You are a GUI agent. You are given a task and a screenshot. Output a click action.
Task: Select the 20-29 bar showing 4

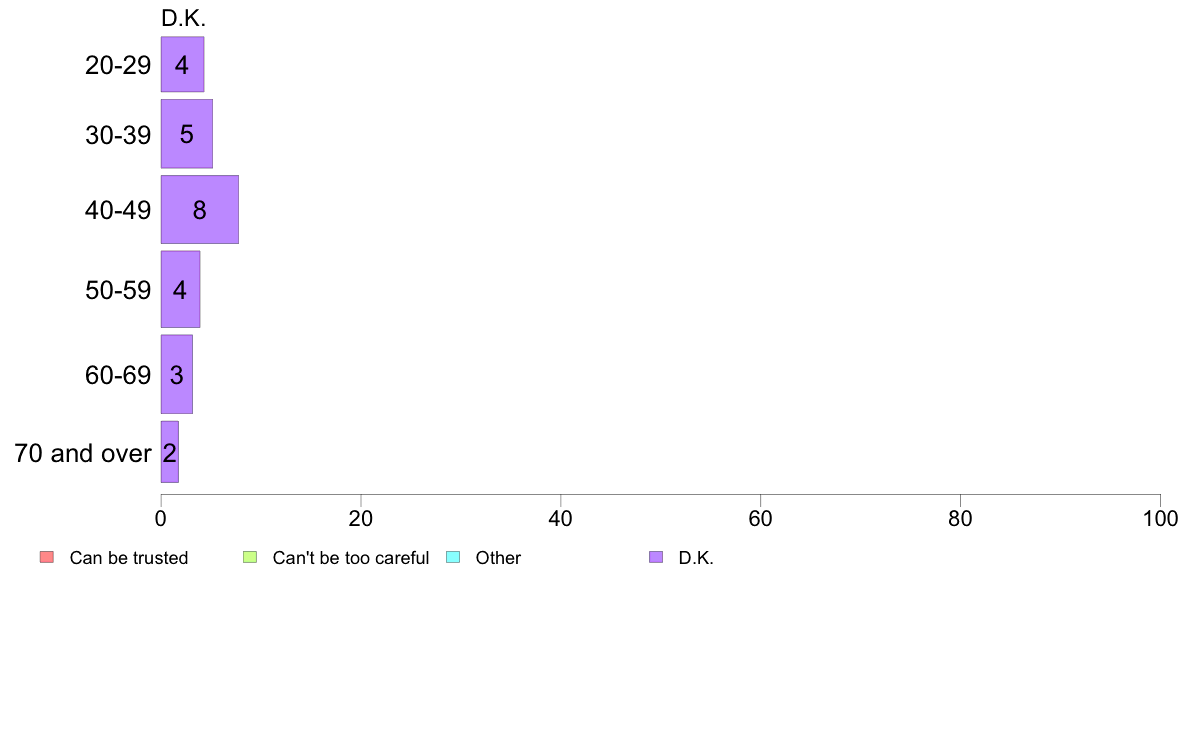pyautogui.click(x=183, y=64)
